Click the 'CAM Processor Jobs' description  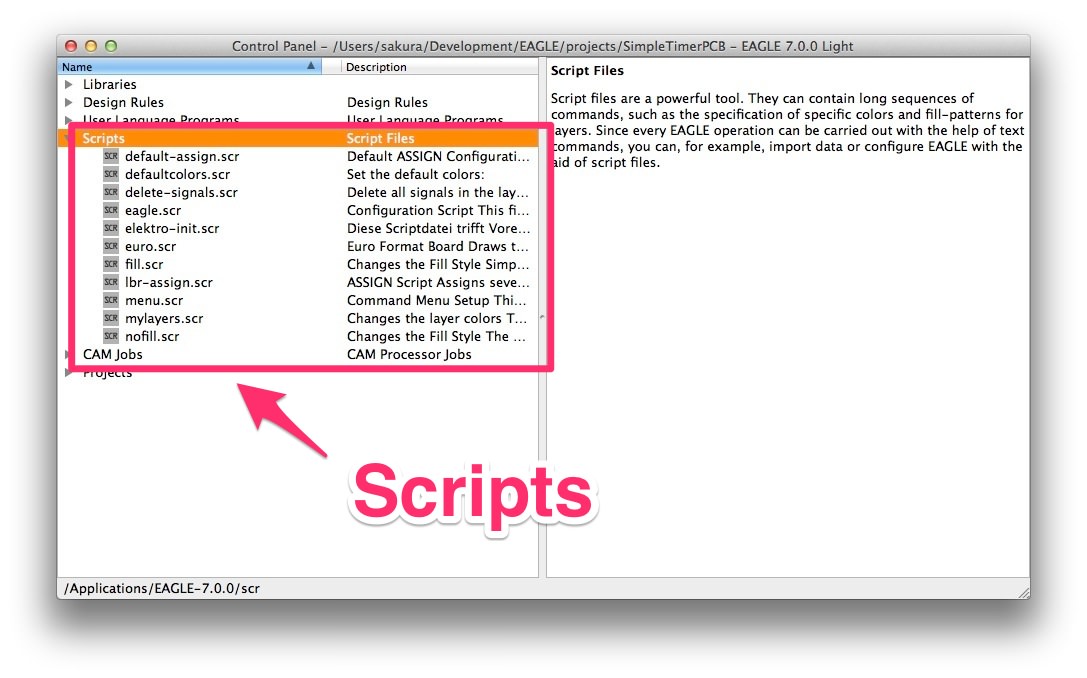tap(409, 355)
